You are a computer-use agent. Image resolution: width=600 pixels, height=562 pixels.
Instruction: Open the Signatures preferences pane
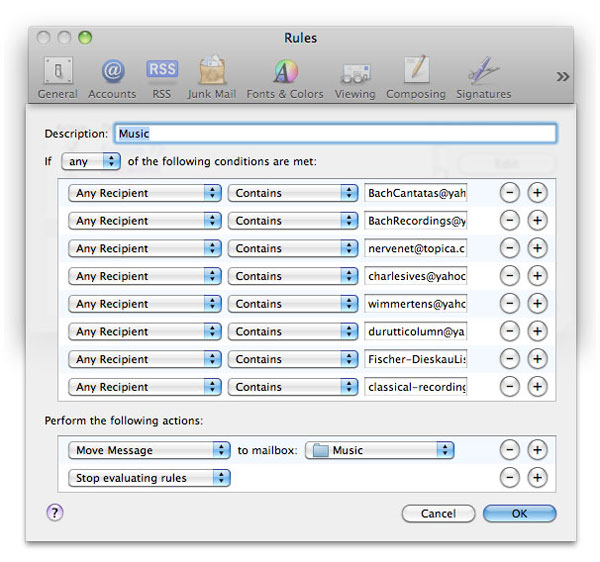(x=484, y=78)
